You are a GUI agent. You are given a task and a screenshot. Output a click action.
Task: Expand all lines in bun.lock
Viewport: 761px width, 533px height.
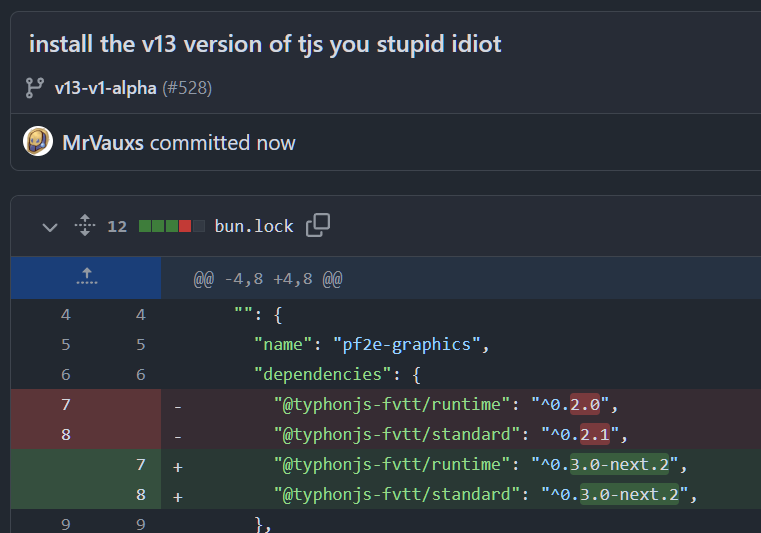coord(85,226)
